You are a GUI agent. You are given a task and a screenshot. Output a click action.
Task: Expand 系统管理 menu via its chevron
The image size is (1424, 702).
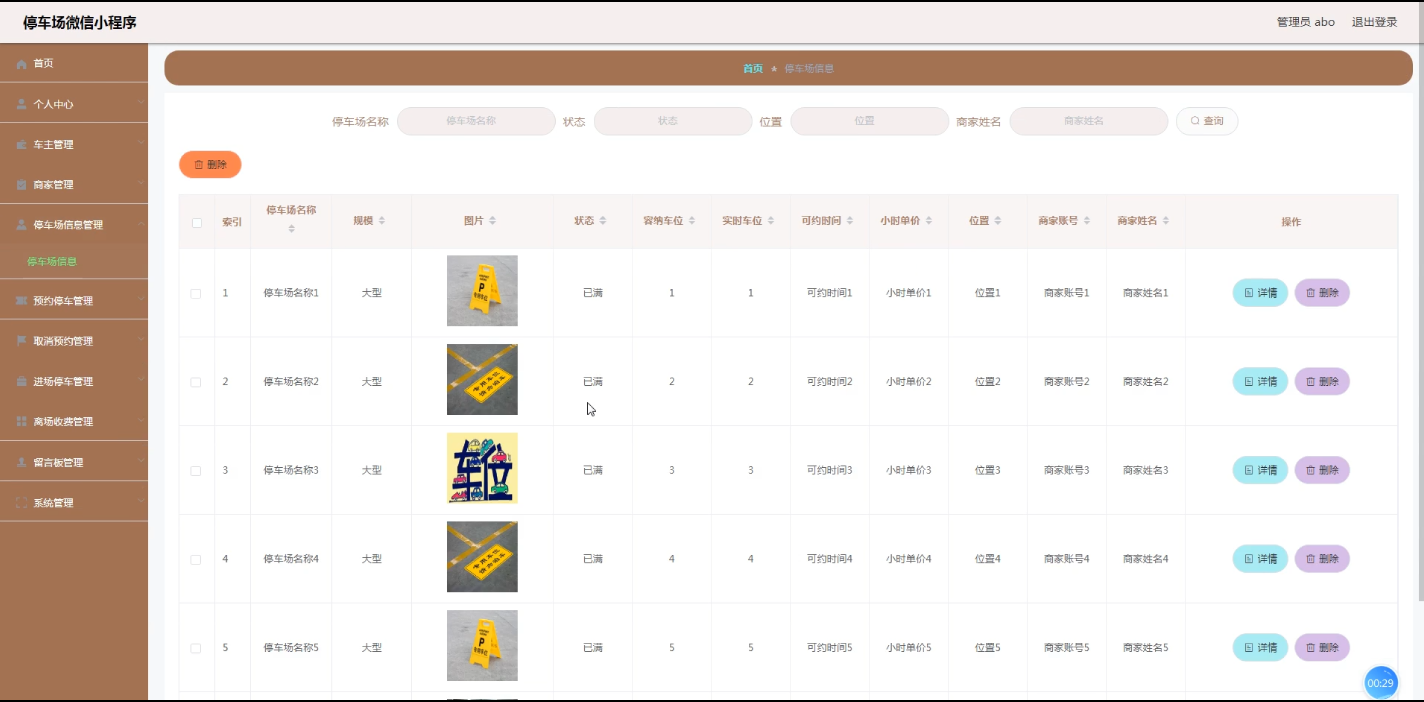[x=141, y=502]
